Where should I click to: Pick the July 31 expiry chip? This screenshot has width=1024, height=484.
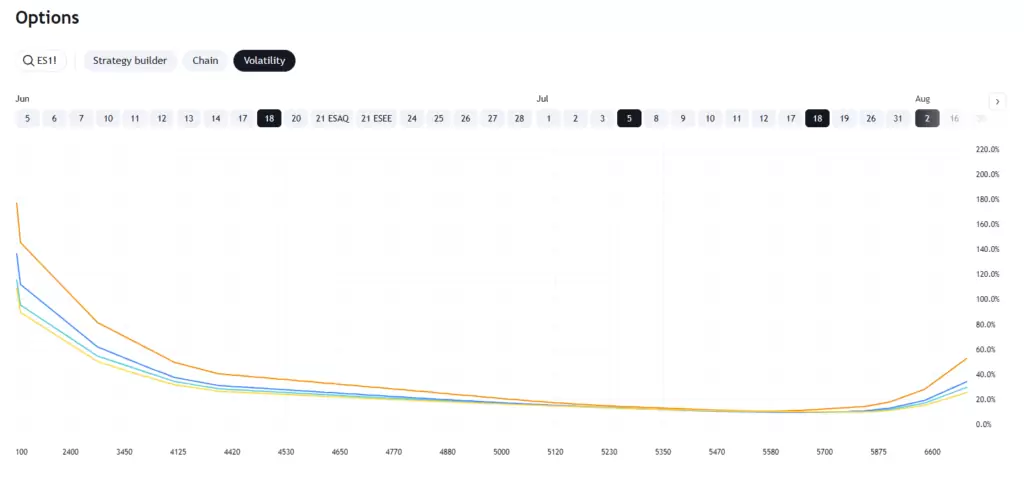pos(898,118)
